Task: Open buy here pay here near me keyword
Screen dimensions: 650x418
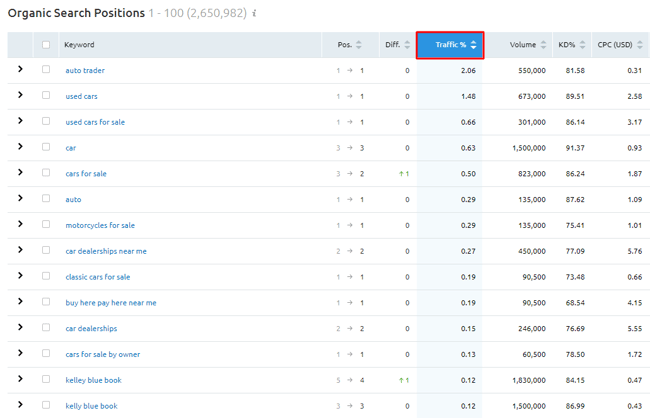Action: coord(111,303)
